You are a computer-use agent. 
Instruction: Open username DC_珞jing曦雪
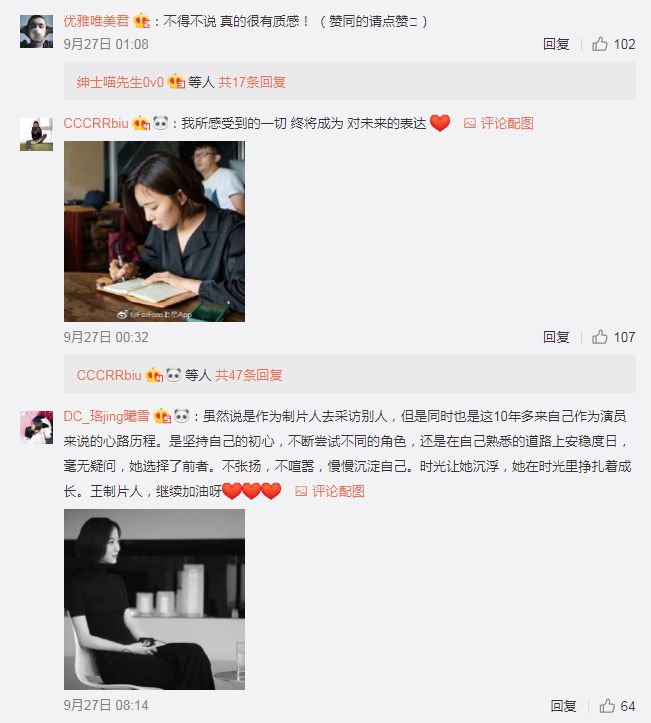point(107,416)
